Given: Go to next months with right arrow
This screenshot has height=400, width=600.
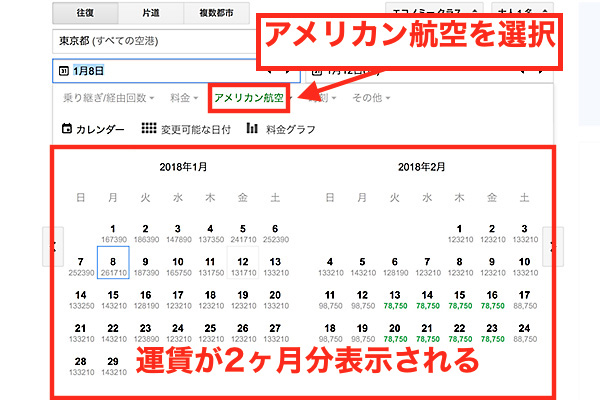Looking at the screenshot, I should pyautogui.click(x=553, y=247).
